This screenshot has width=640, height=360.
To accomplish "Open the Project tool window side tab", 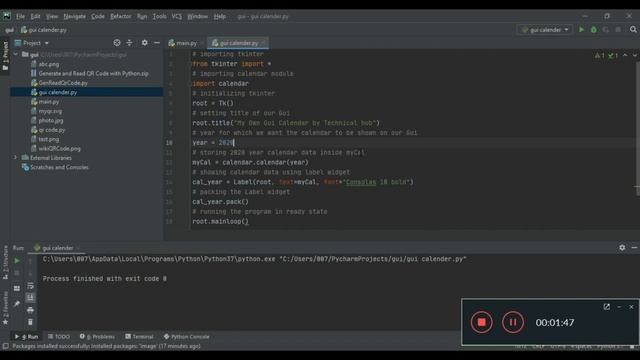I will point(5,56).
